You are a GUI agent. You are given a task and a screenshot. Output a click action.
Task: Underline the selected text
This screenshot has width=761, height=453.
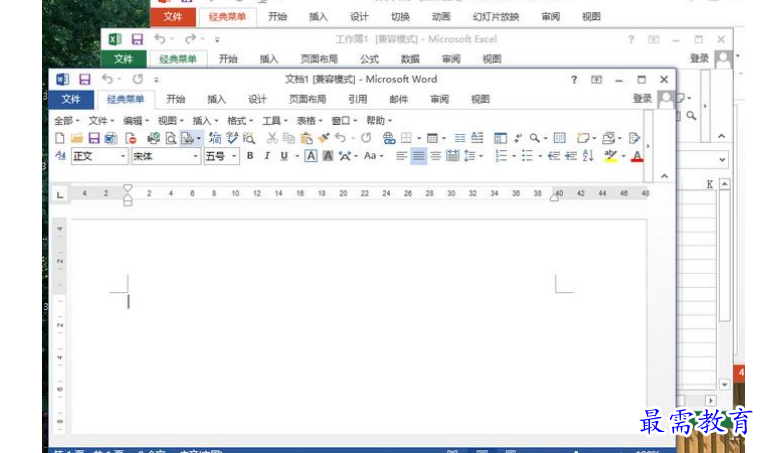click(x=284, y=156)
